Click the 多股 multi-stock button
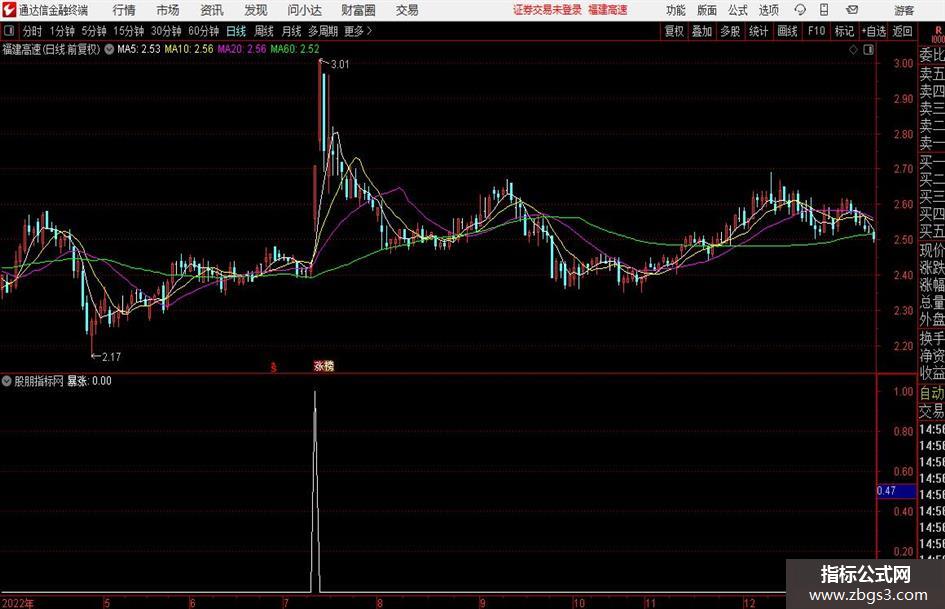The height and width of the screenshot is (609, 945). [x=730, y=31]
